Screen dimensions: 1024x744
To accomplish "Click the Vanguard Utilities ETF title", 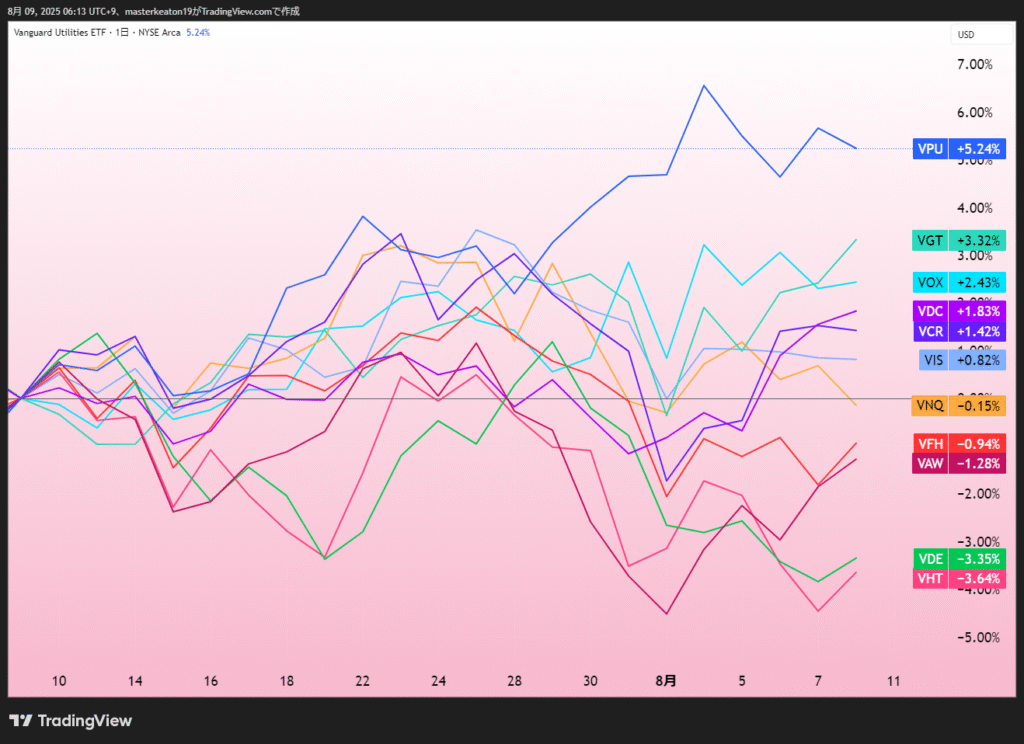I will [x=59, y=32].
